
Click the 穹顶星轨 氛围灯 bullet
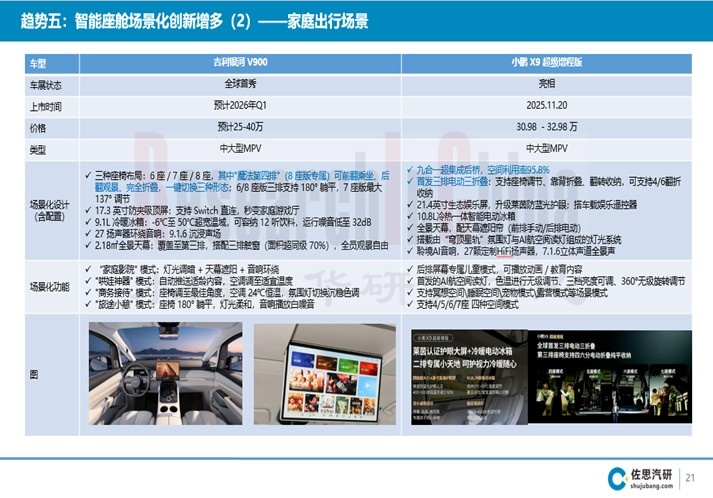tap(514, 240)
